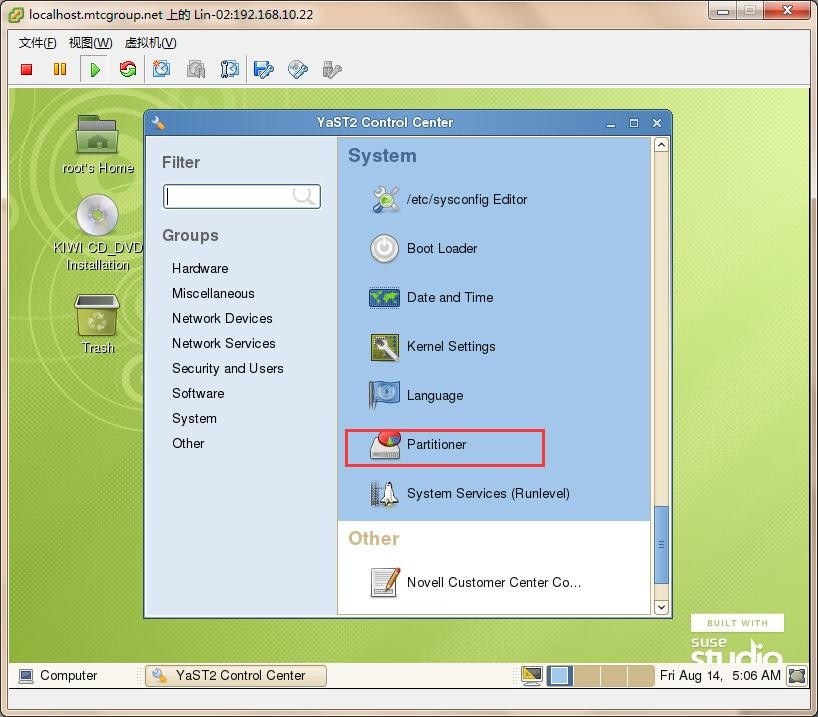Select the Hardware group
This screenshot has width=818, height=717.
pyautogui.click(x=200, y=269)
